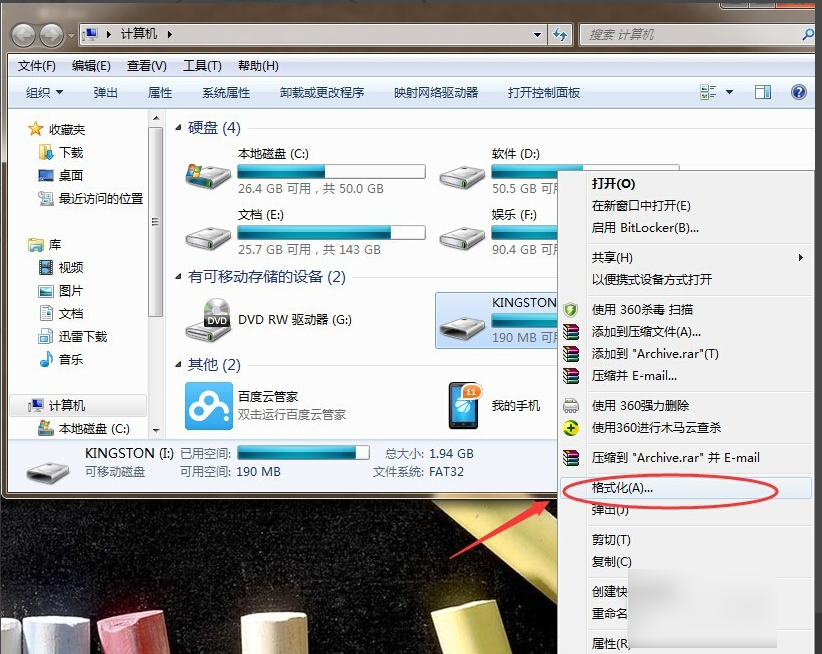Open the 工具(T) menu
822x654 pixels.
click(x=202, y=66)
